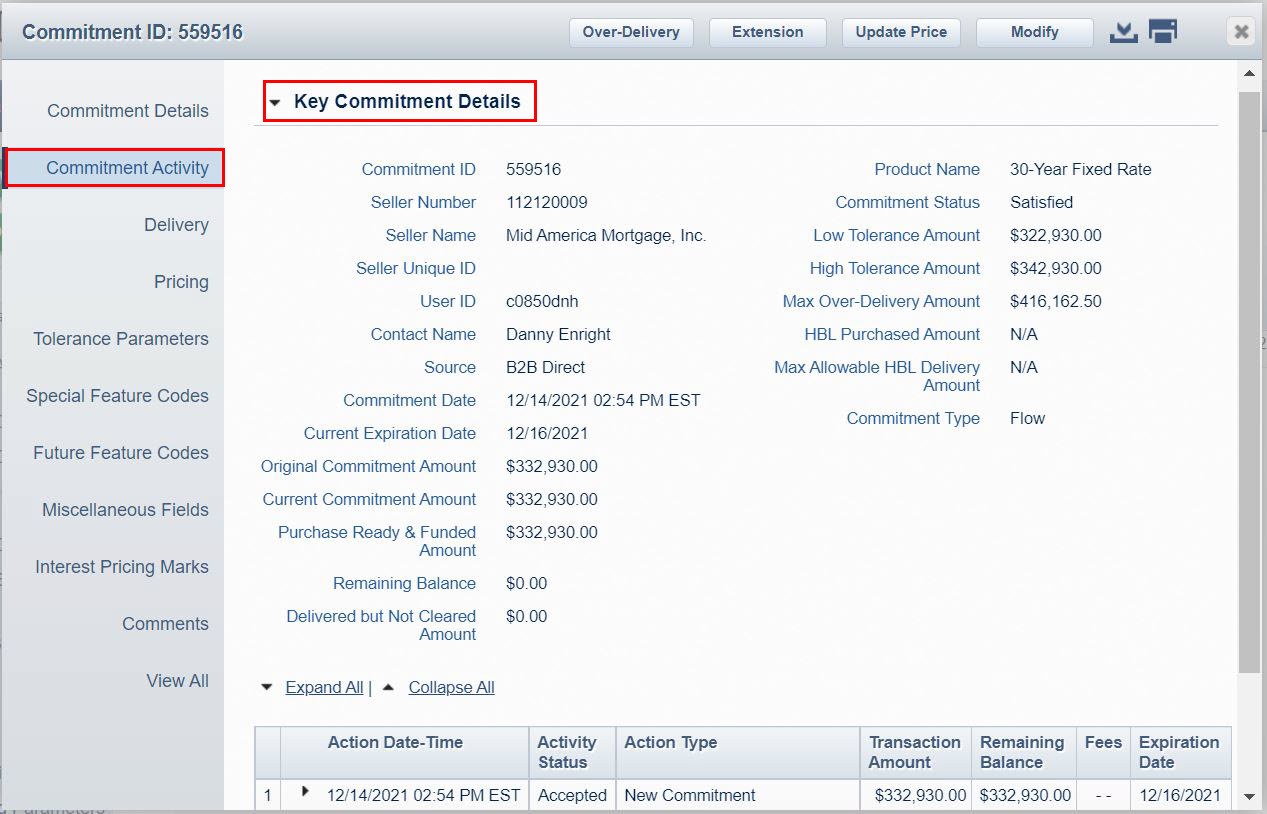Click the Modify button
Screen dimensions: 1267x814
click(1034, 32)
